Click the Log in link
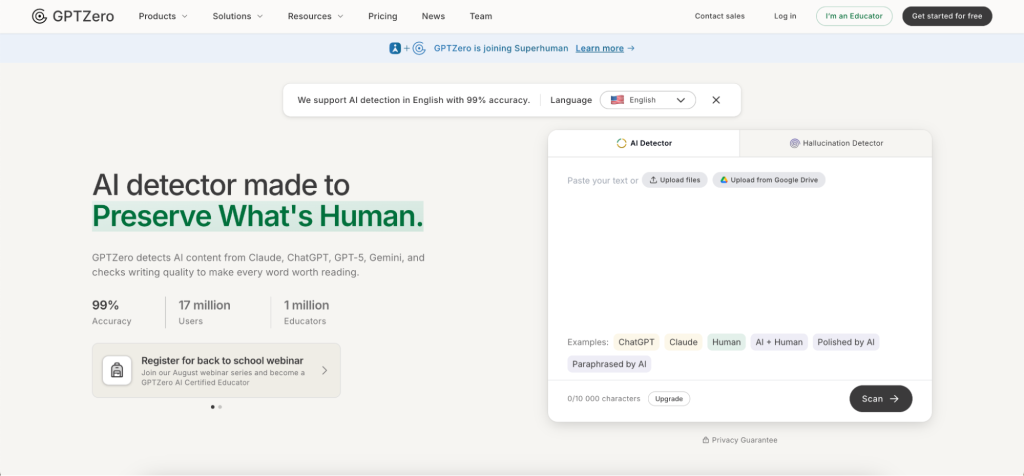1024x476 pixels. tap(785, 16)
